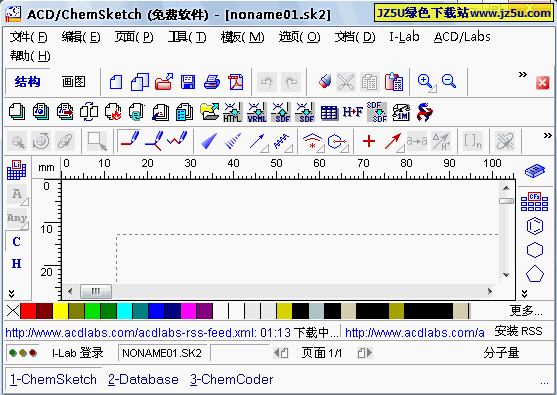Select the Draw Normal bond tool
This screenshot has width=557, height=395.
coord(130,141)
